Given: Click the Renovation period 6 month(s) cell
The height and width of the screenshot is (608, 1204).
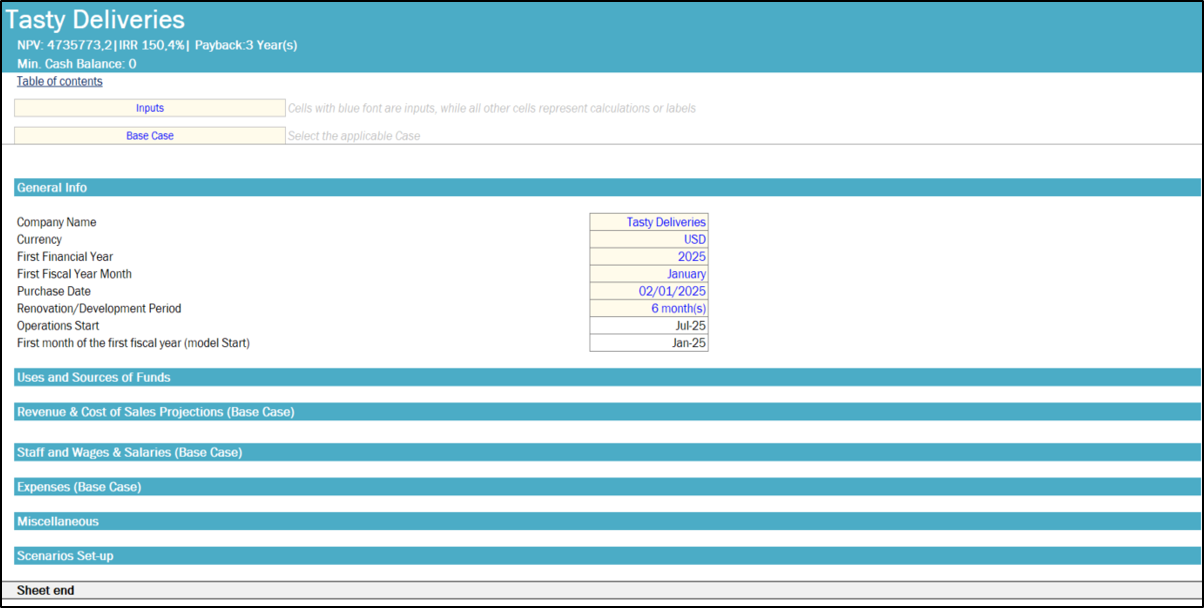Looking at the screenshot, I should [x=649, y=309].
